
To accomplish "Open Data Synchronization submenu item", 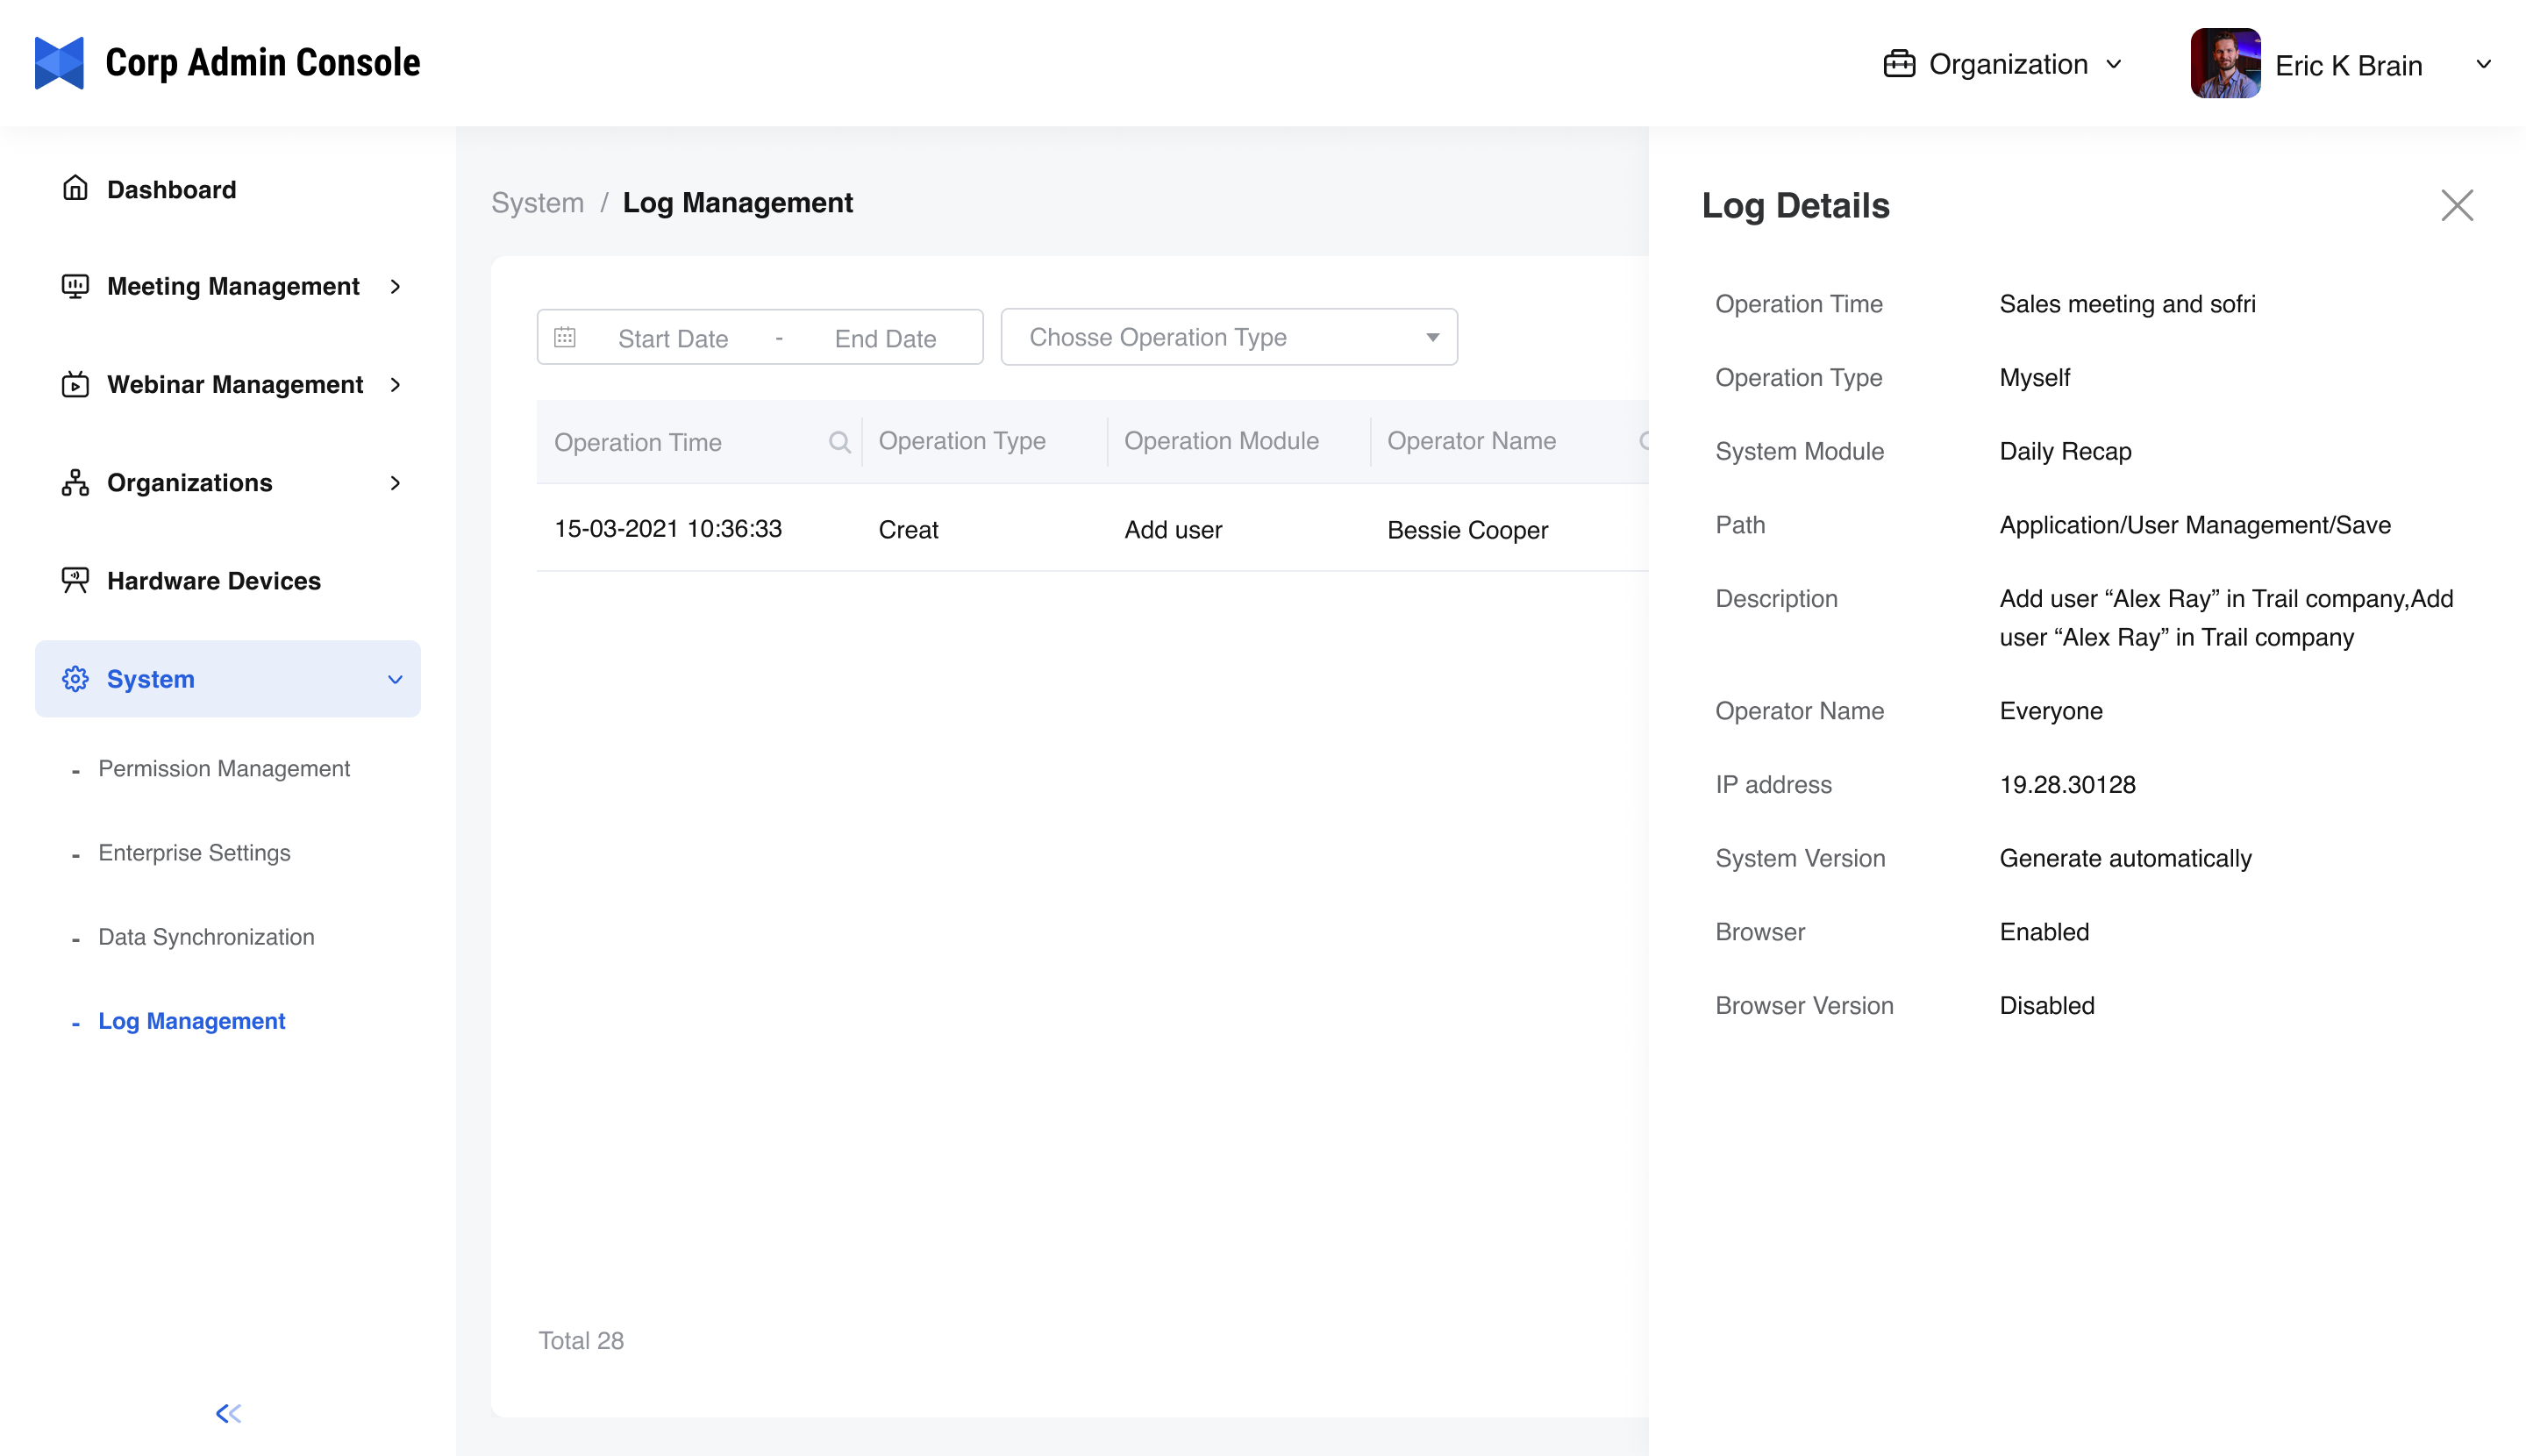I will [206, 937].
